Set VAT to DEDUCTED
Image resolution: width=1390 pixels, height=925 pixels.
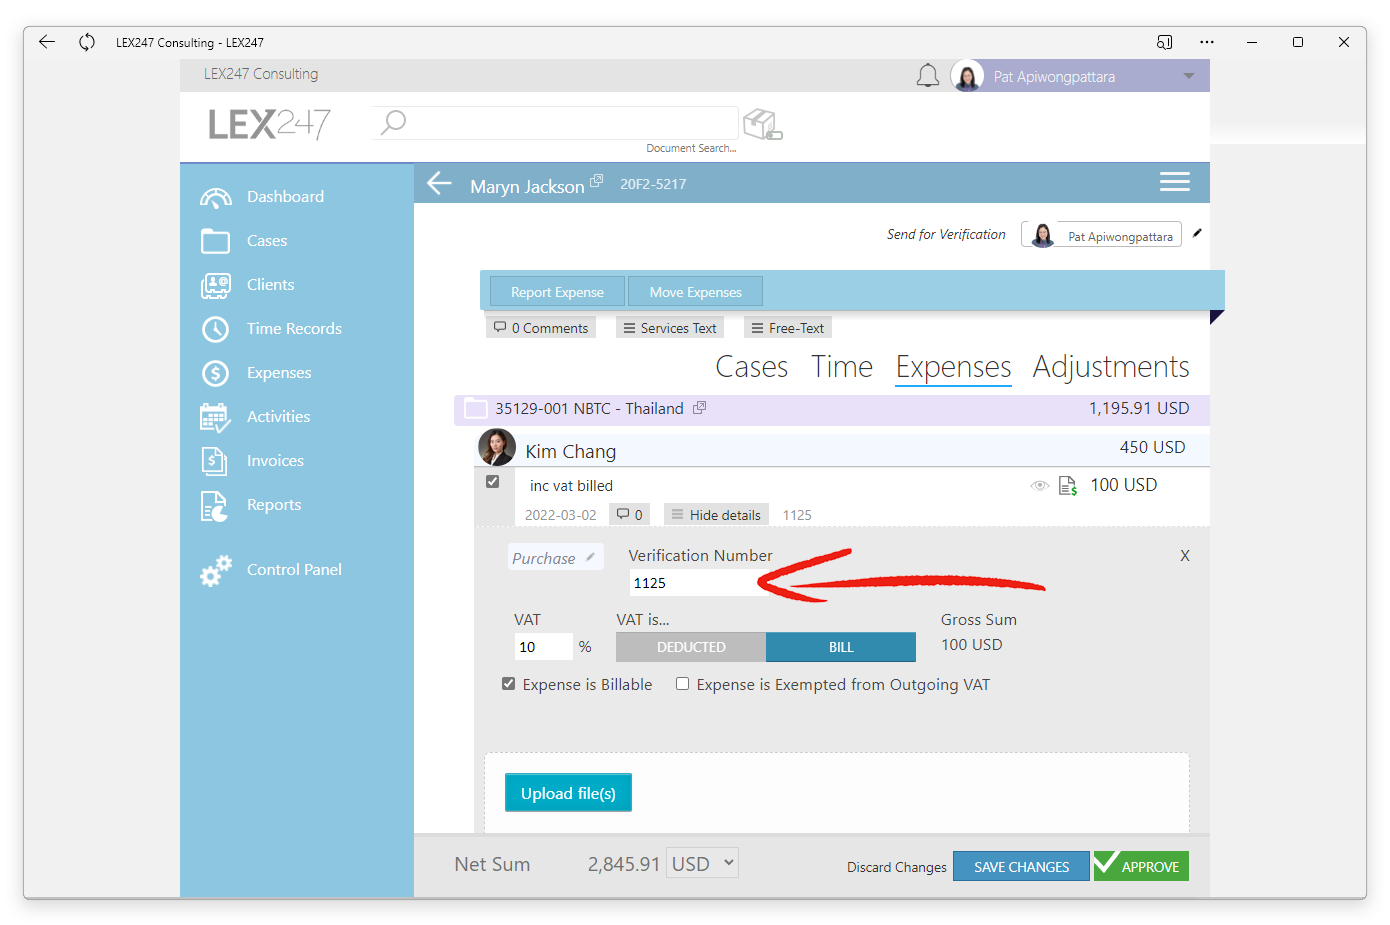(x=691, y=647)
